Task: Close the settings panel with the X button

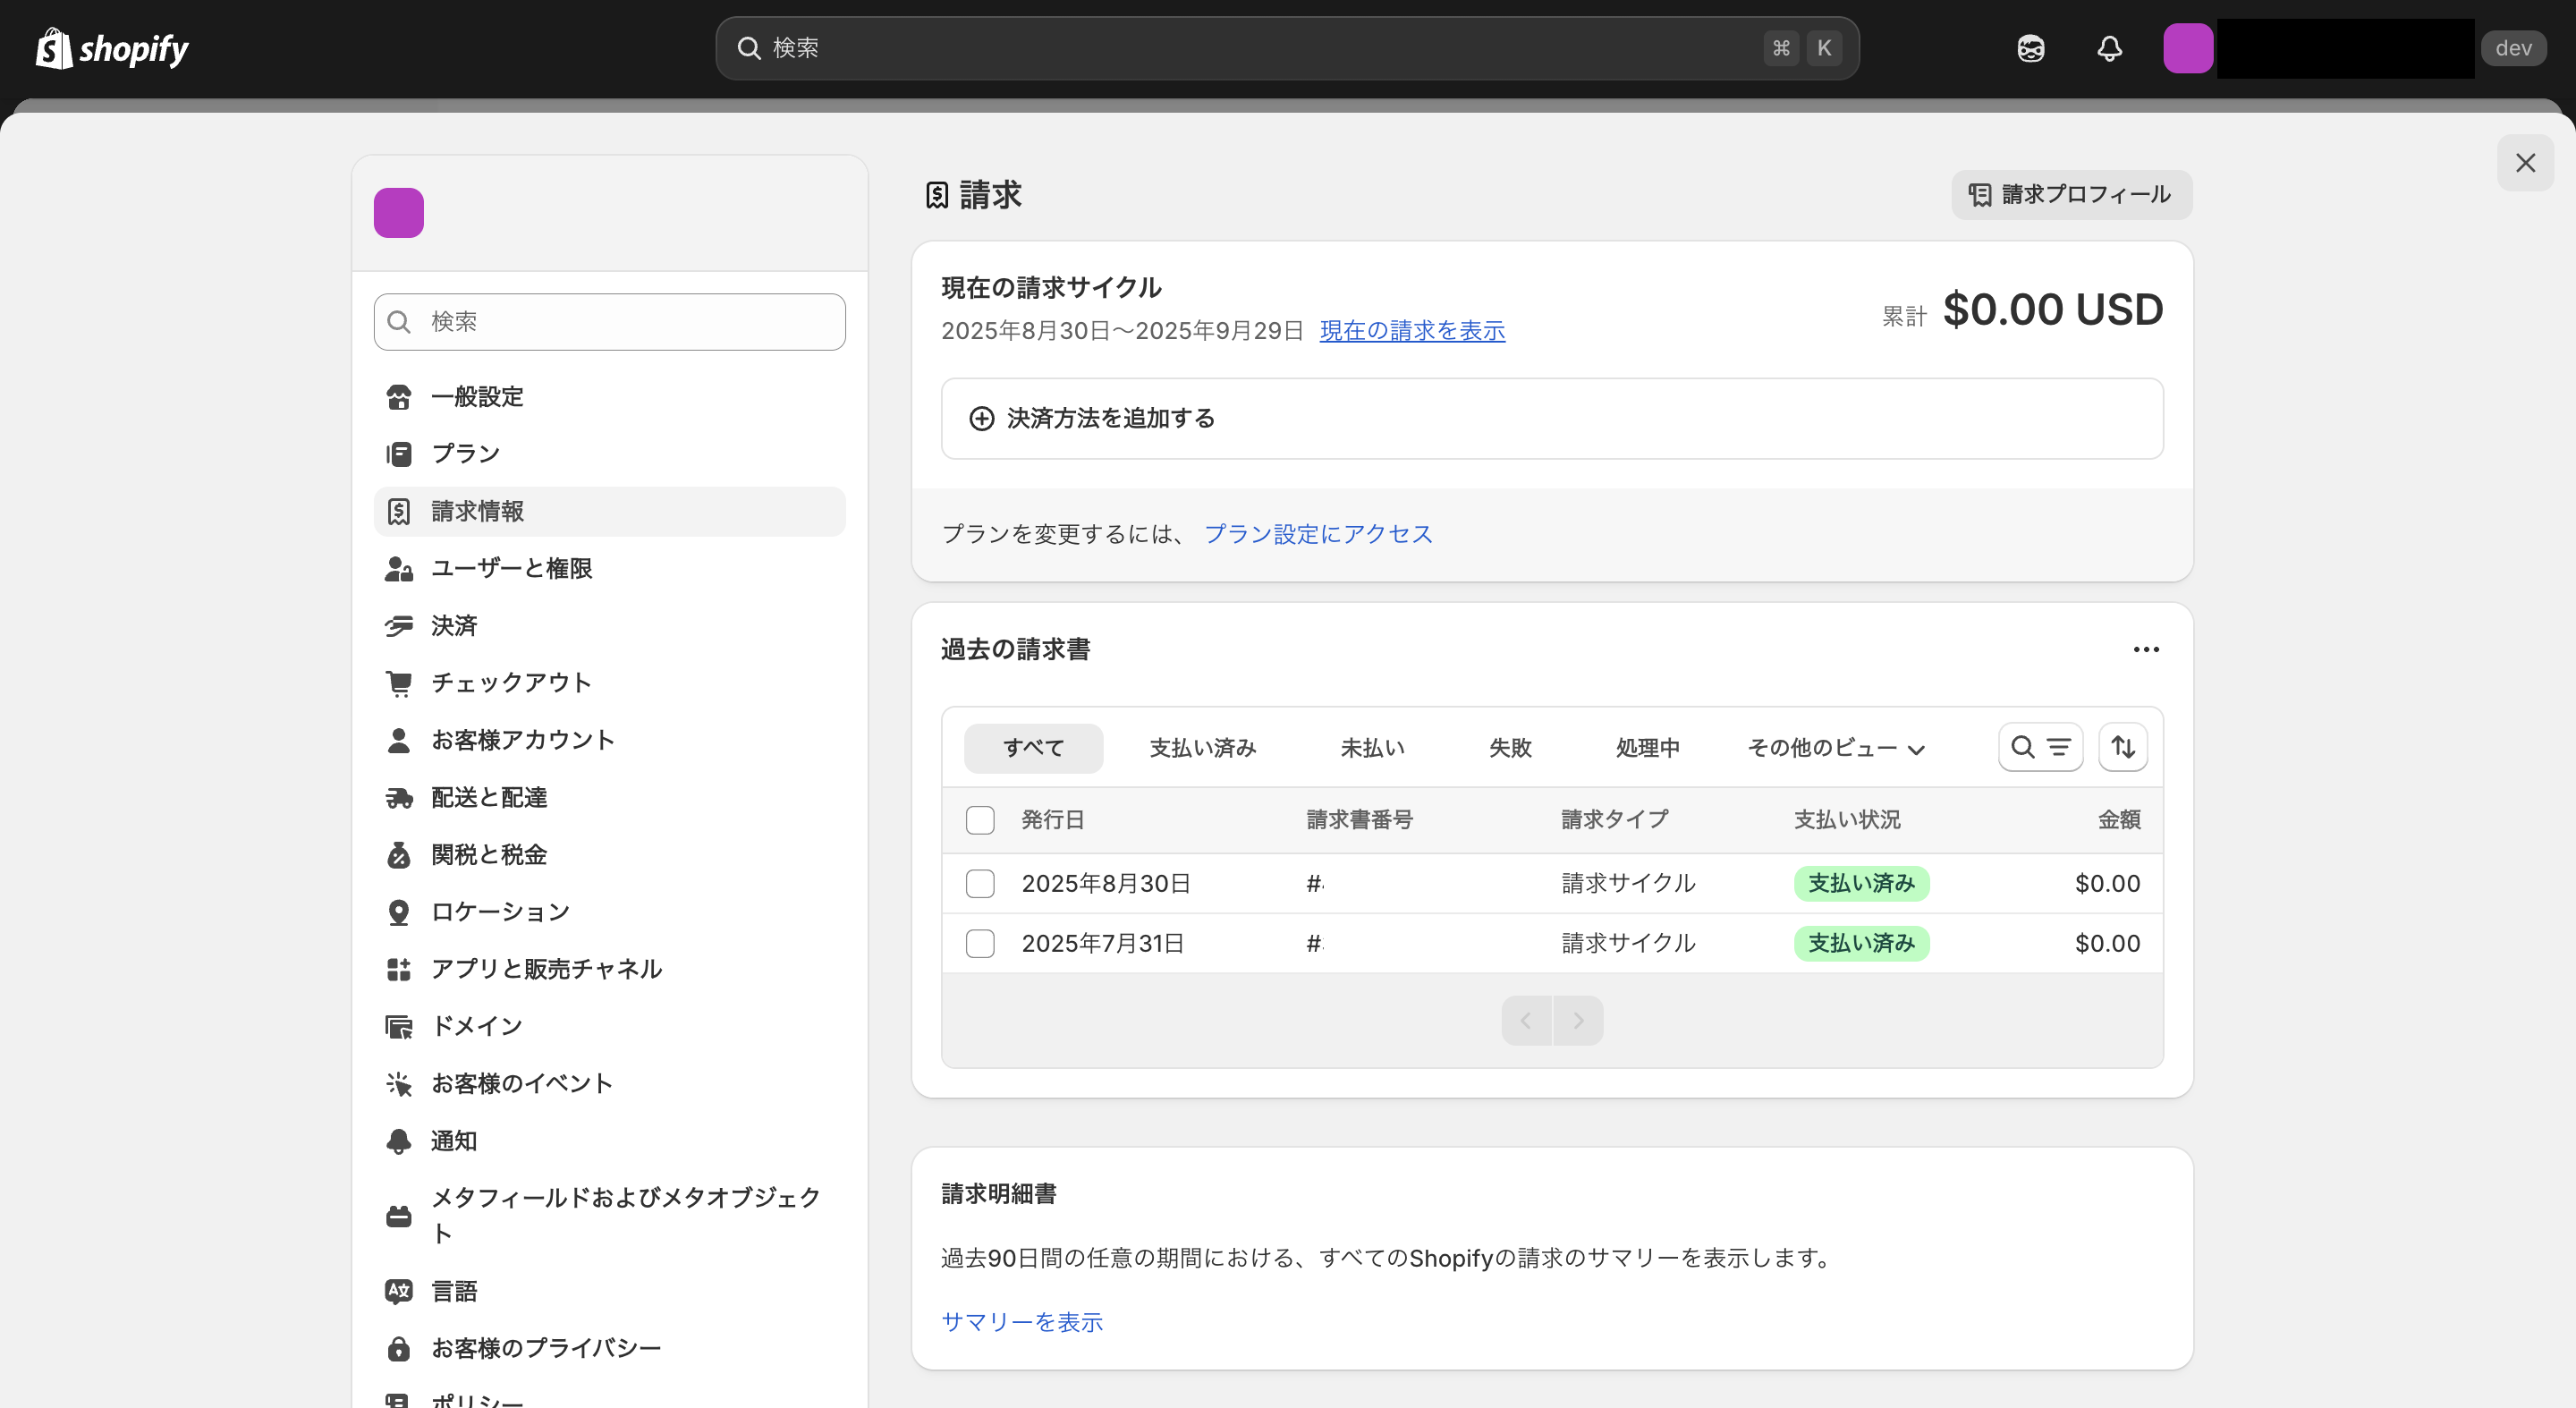Action: [2525, 163]
